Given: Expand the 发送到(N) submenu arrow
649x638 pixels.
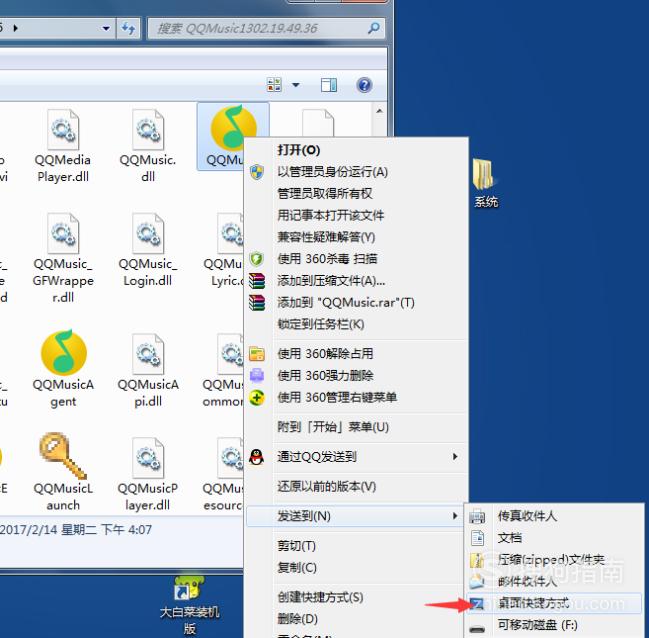Looking at the screenshot, I should [455, 516].
